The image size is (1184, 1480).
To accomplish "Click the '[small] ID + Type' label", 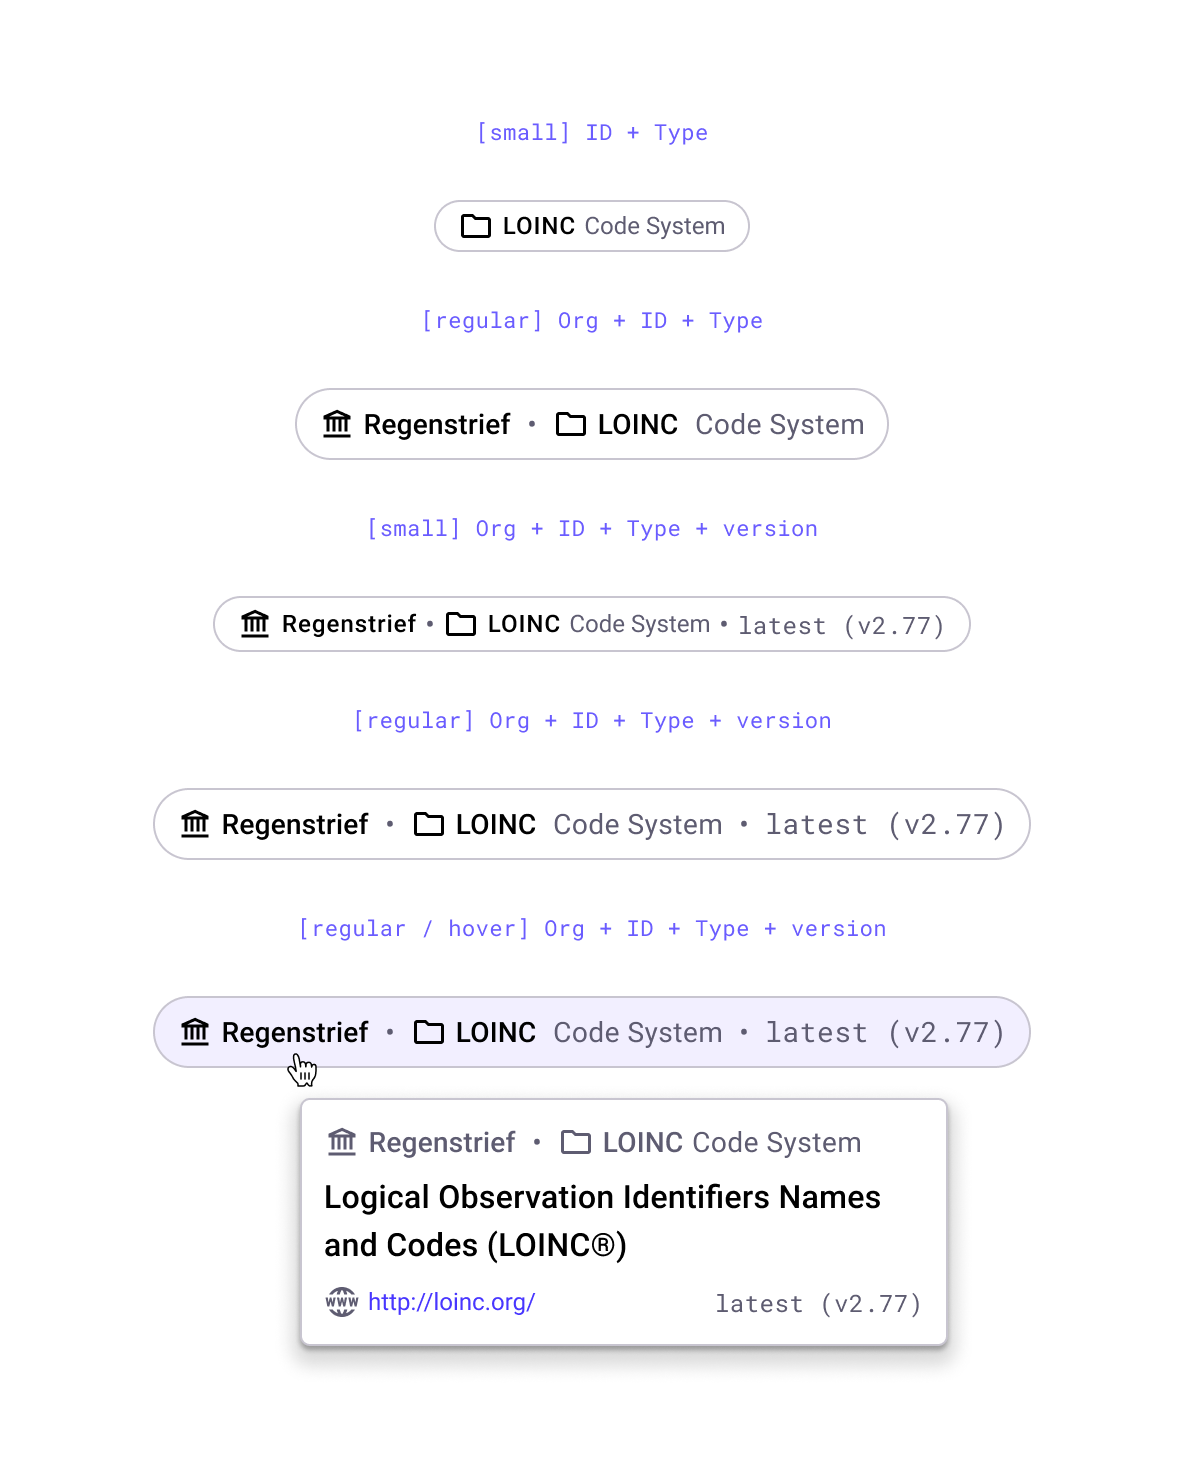I will pyautogui.click(x=592, y=133).
